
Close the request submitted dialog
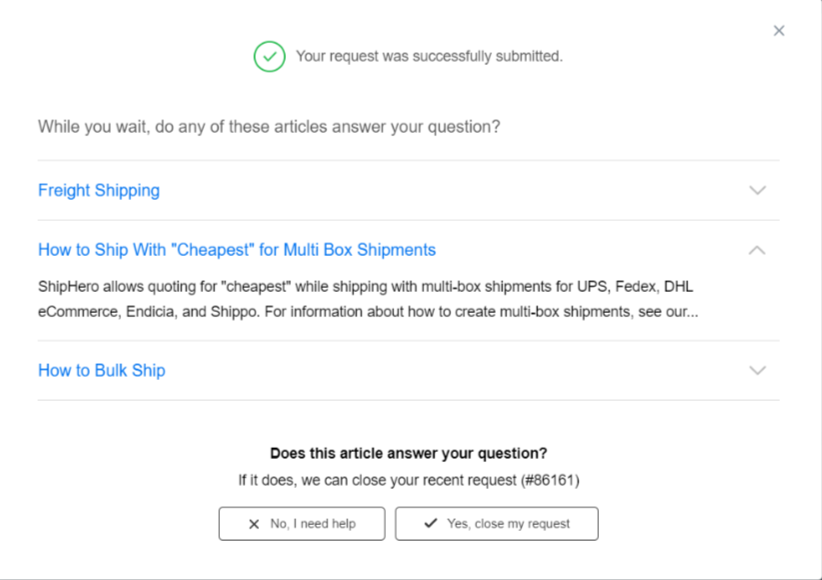pyautogui.click(x=778, y=31)
